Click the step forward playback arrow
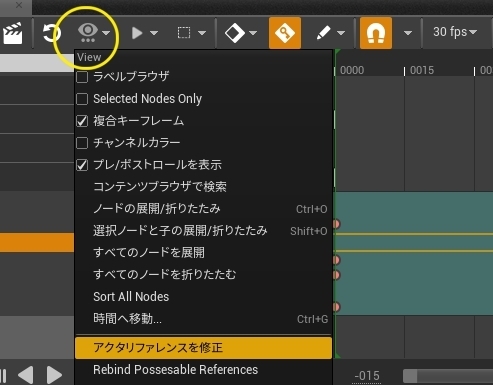Image resolution: width=493 pixels, height=385 pixels. (54, 375)
